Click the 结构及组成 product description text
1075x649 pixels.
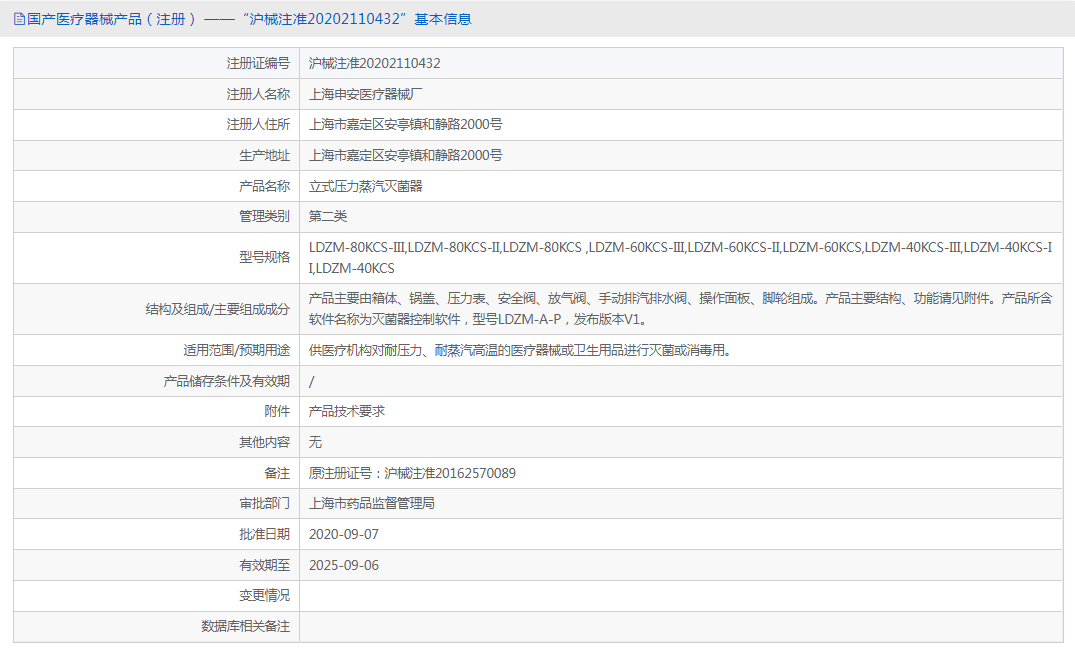(x=680, y=309)
